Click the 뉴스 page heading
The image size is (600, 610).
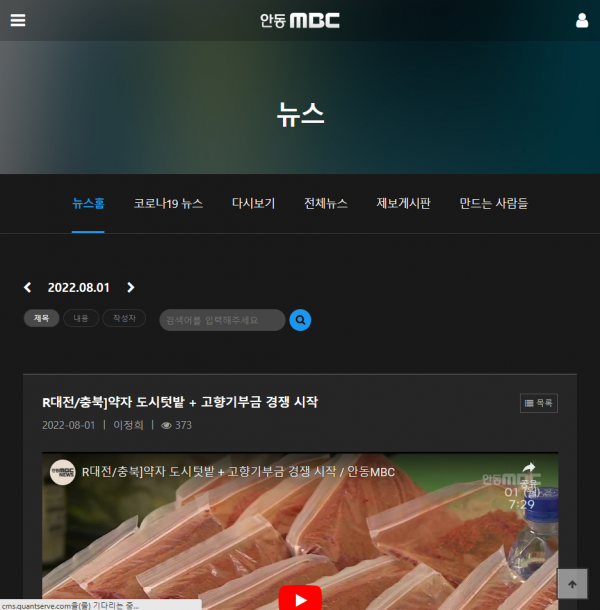pyautogui.click(x=300, y=114)
